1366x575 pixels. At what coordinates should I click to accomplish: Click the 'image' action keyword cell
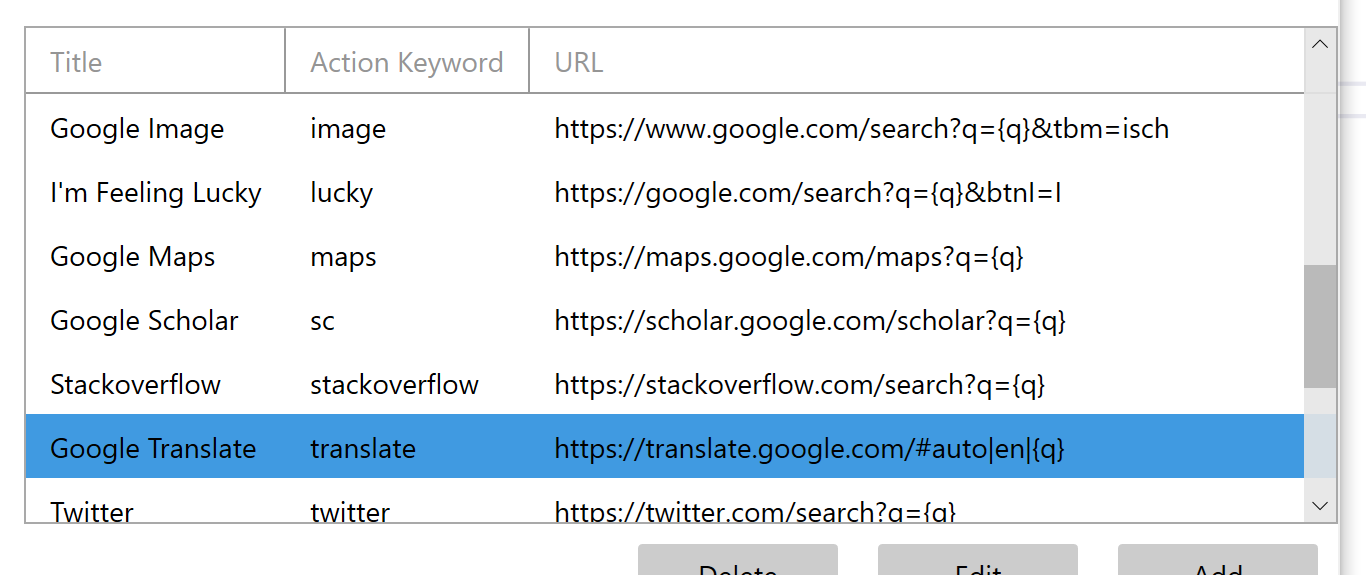348,129
